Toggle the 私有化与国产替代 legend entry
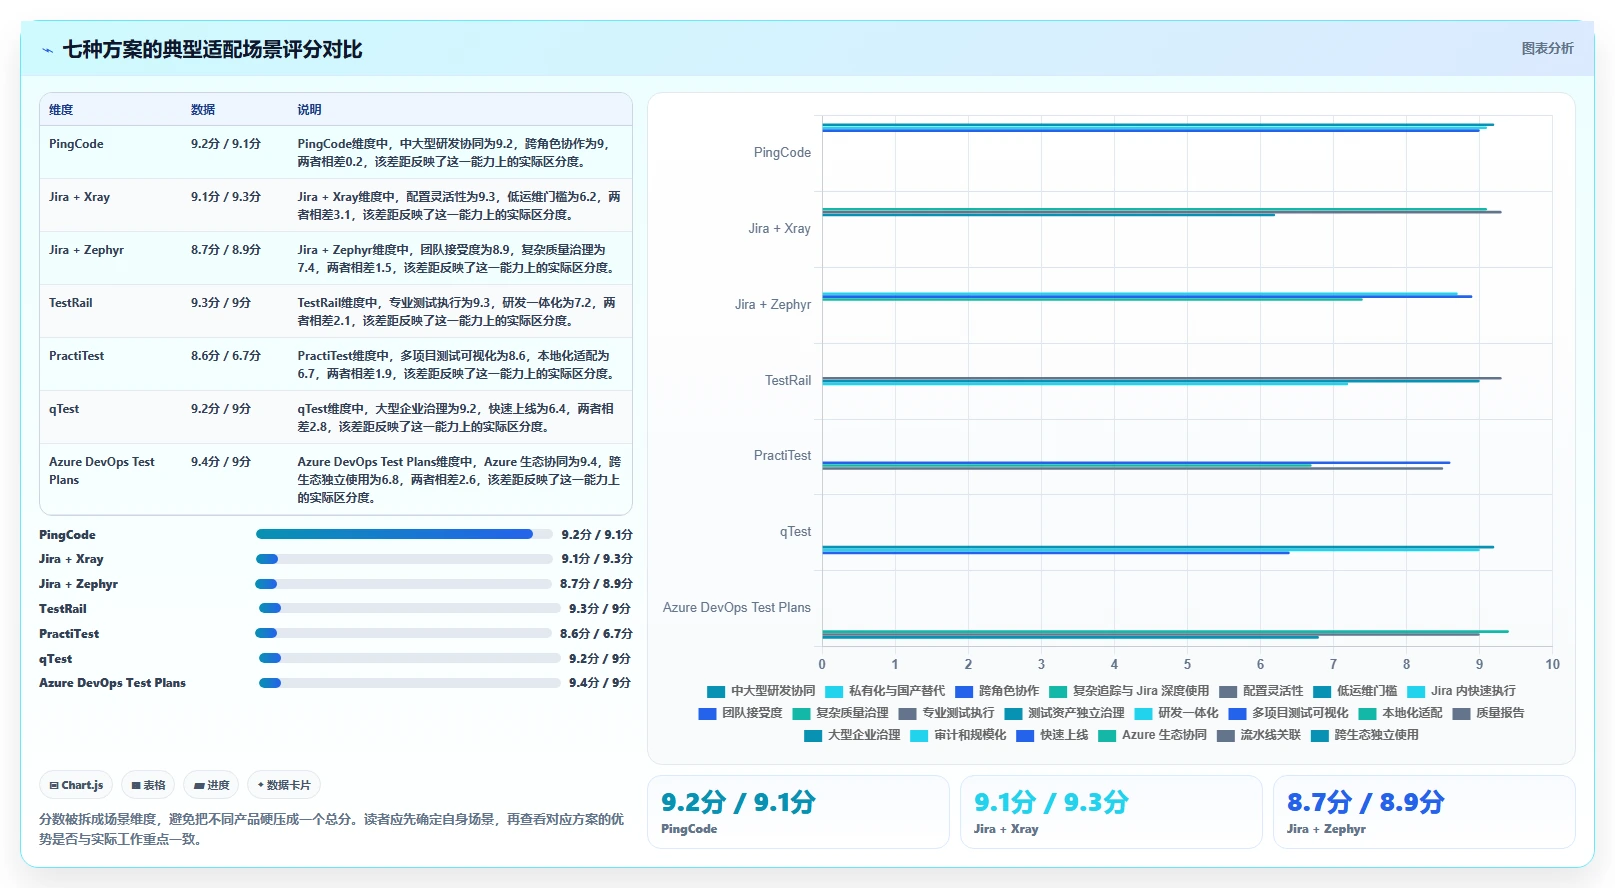Viewport: 1615px width, 888px height. pos(885,691)
